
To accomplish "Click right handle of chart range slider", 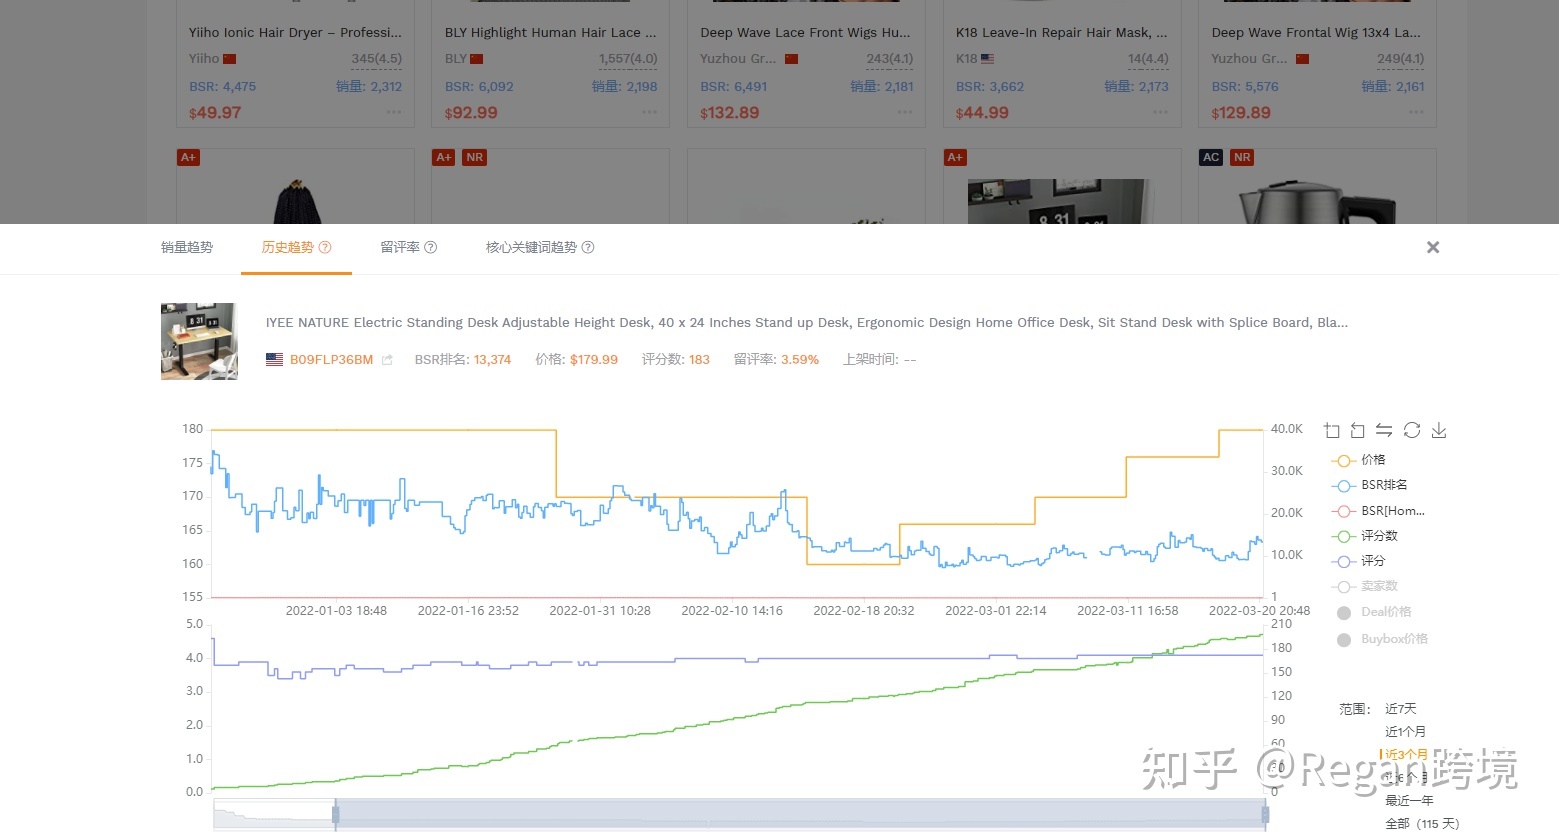I will 1265,815.
